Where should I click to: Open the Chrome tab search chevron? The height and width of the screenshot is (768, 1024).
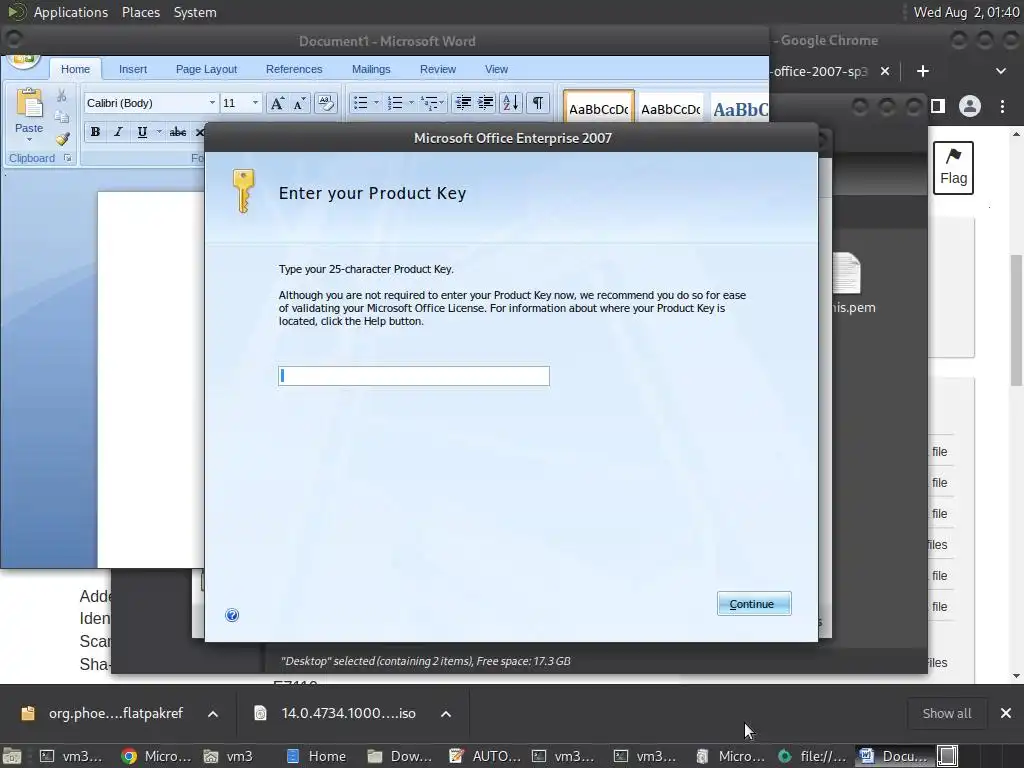(1000, 71)
